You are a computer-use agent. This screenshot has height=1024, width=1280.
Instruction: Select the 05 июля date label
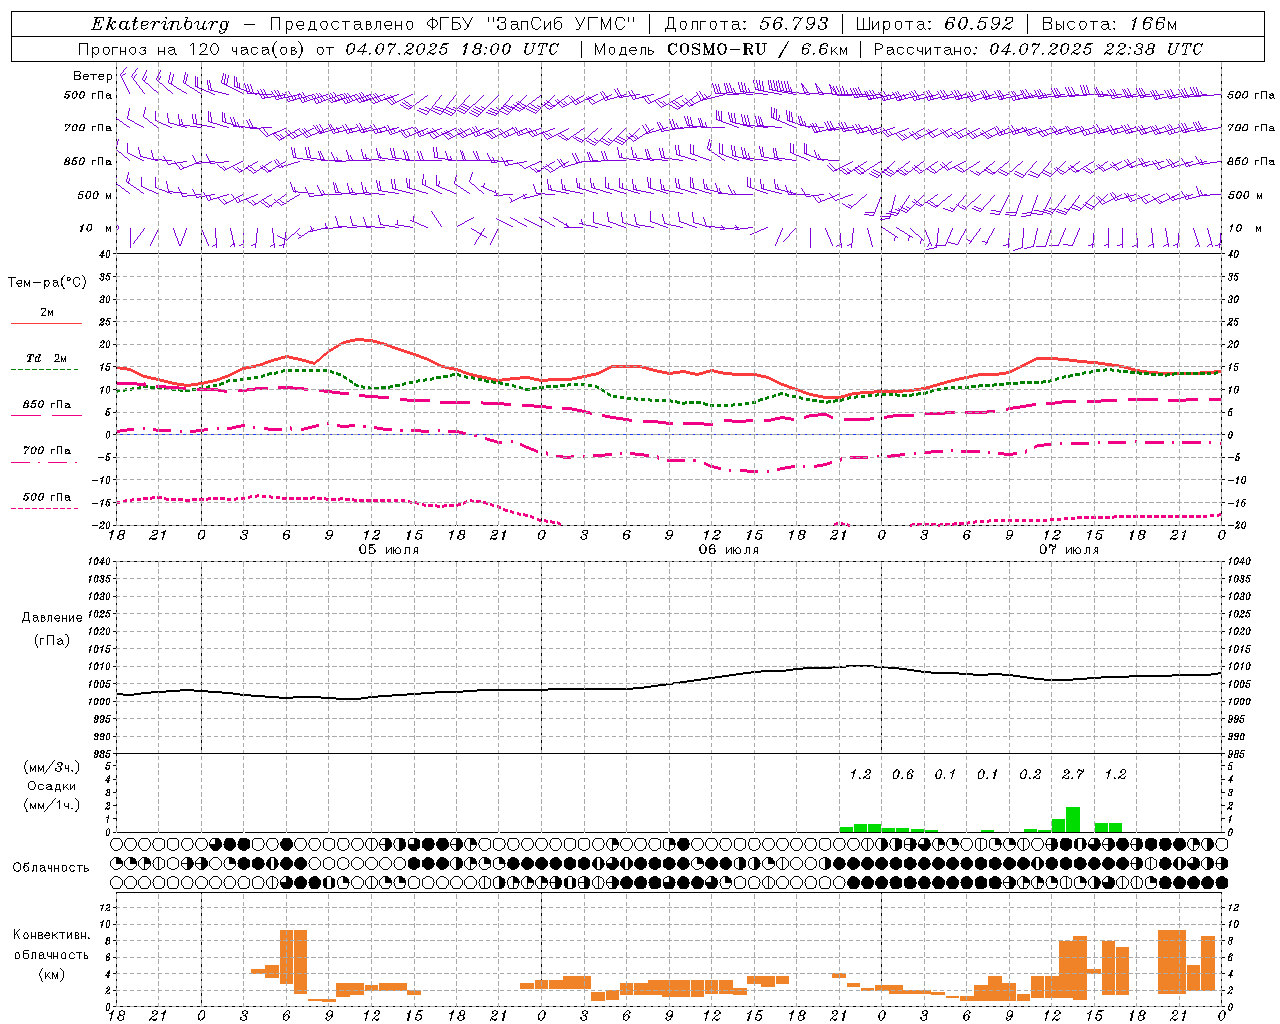tap(389, 550)
